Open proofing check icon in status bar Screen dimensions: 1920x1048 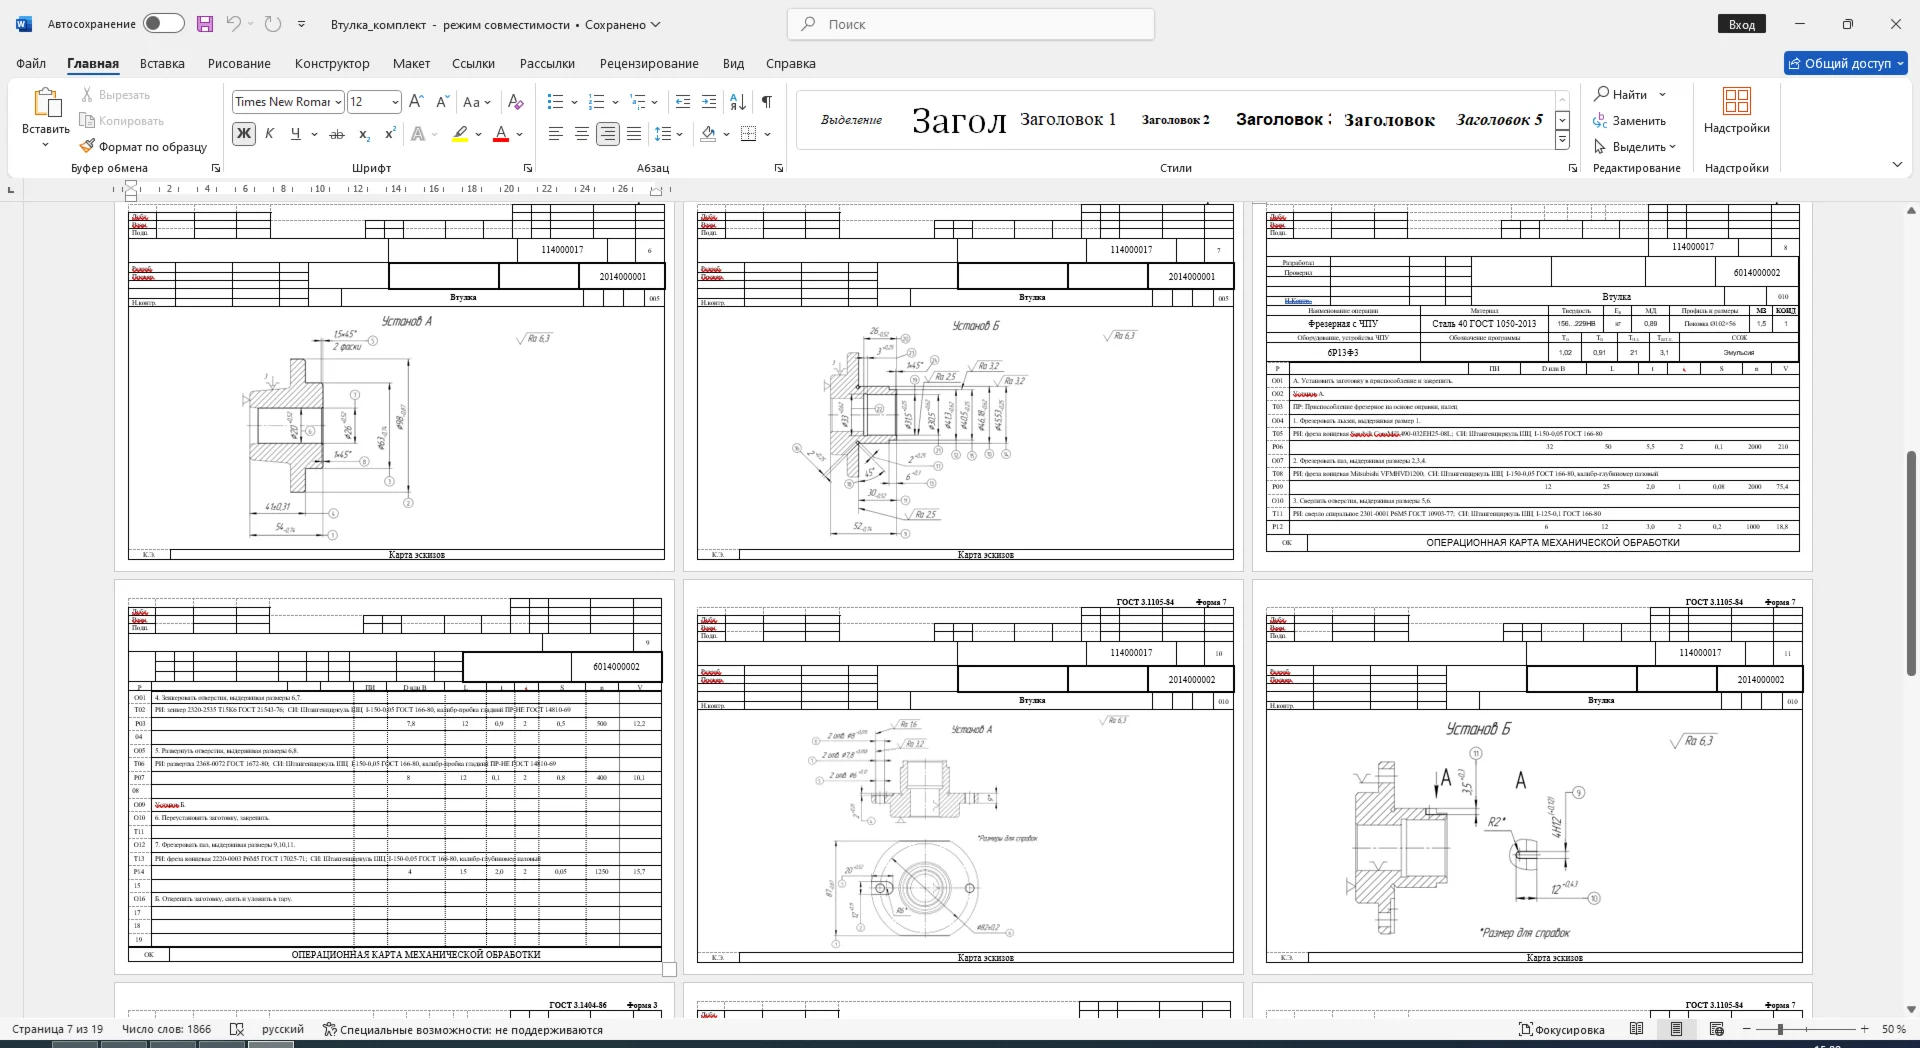[x=237, y=1029]
